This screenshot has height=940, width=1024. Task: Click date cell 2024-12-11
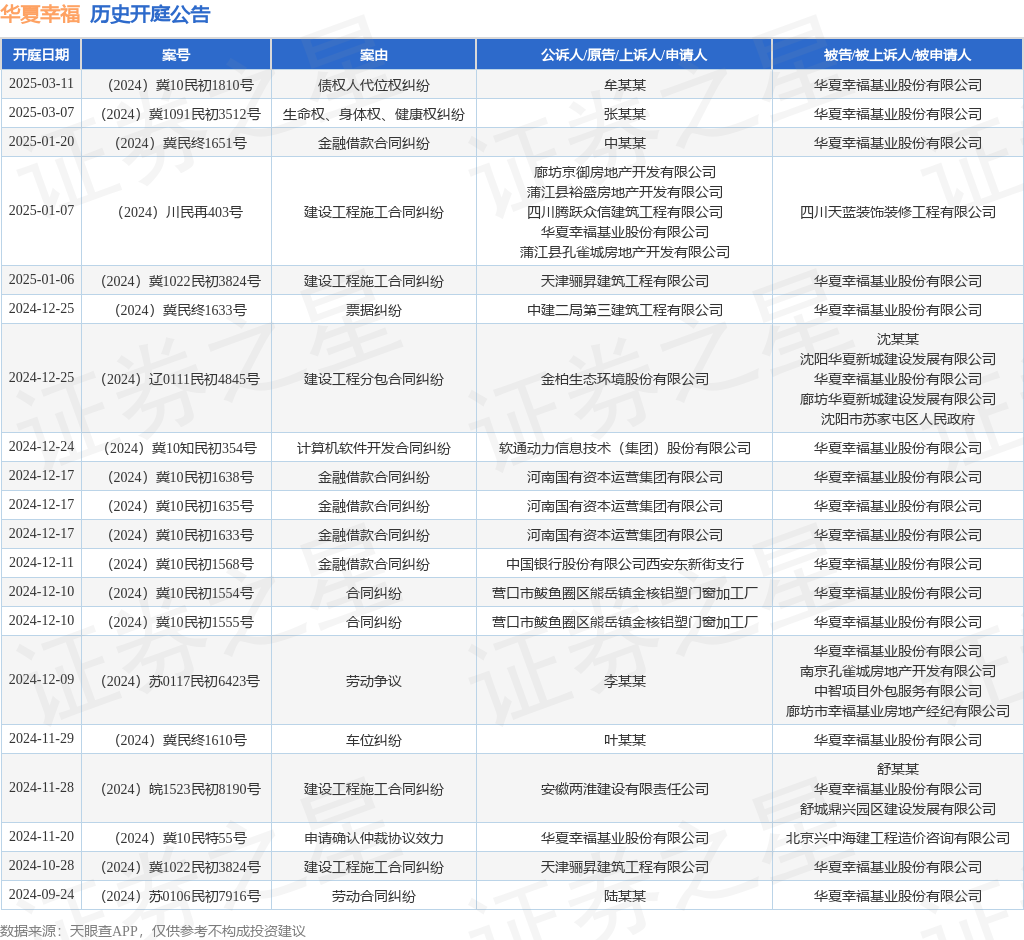(41, 563)
